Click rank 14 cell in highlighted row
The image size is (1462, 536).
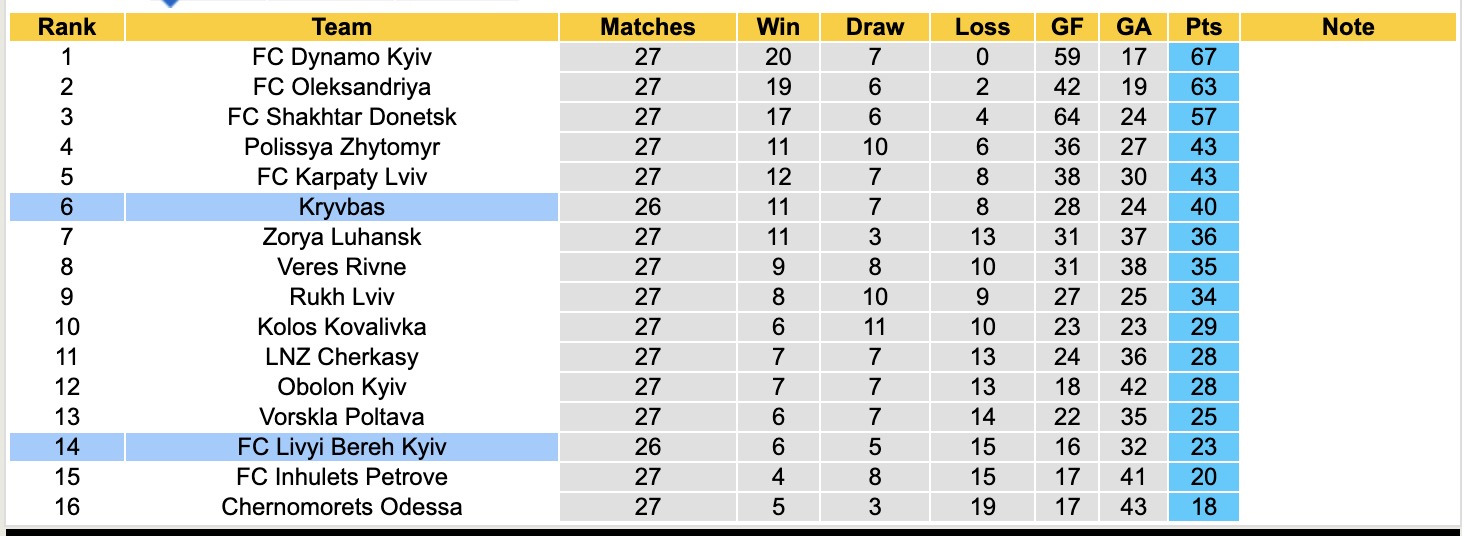pyautogui.click(x=66, y=447)
